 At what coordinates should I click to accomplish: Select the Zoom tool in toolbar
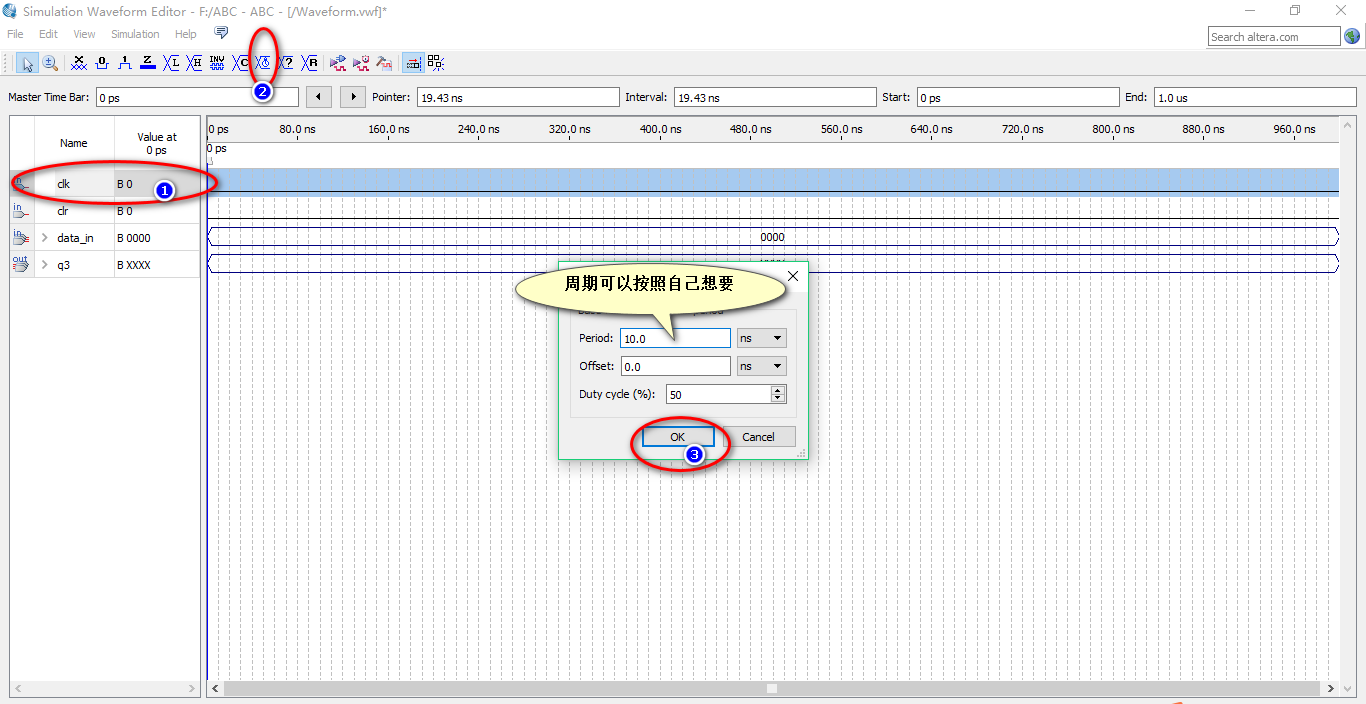[49, 63]
